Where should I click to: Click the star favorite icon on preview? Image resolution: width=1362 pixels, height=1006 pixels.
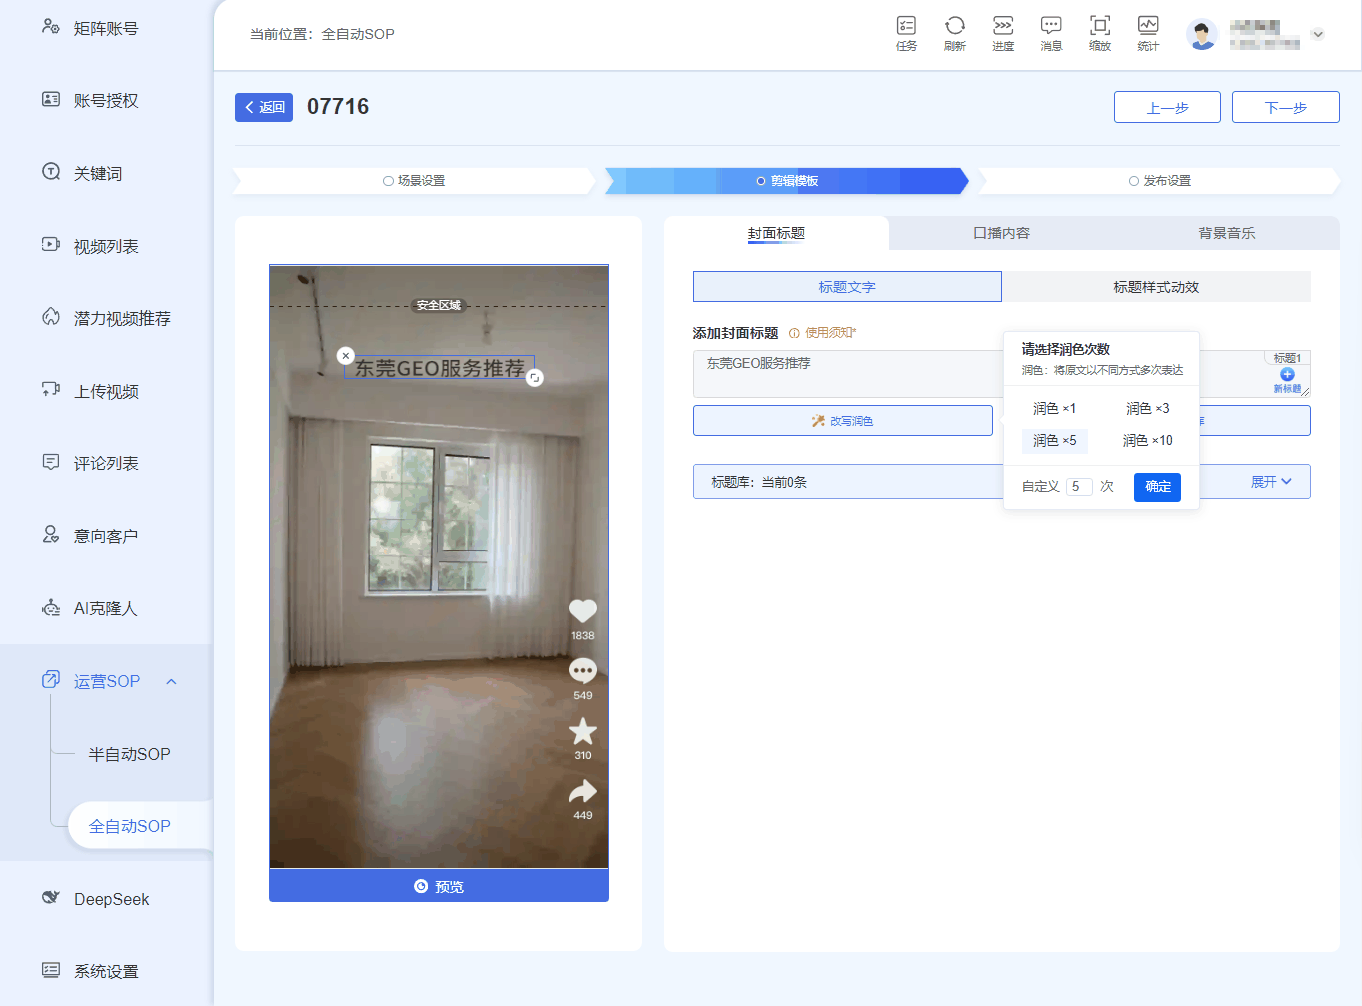[583, 731]
